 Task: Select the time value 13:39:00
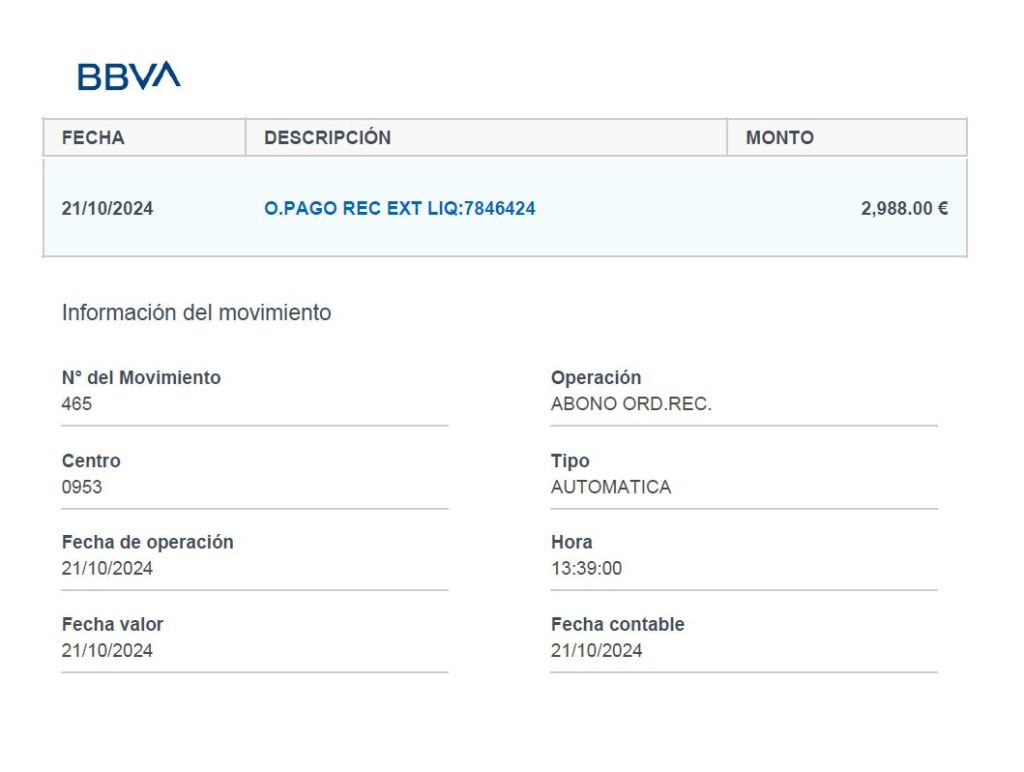[x=586, y=568]
